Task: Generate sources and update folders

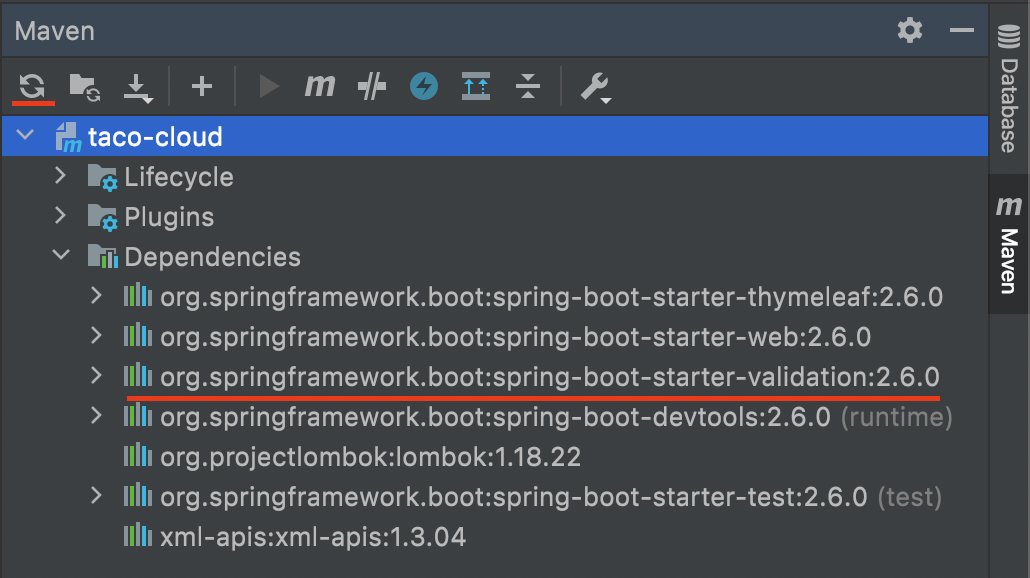Action: 85,87
